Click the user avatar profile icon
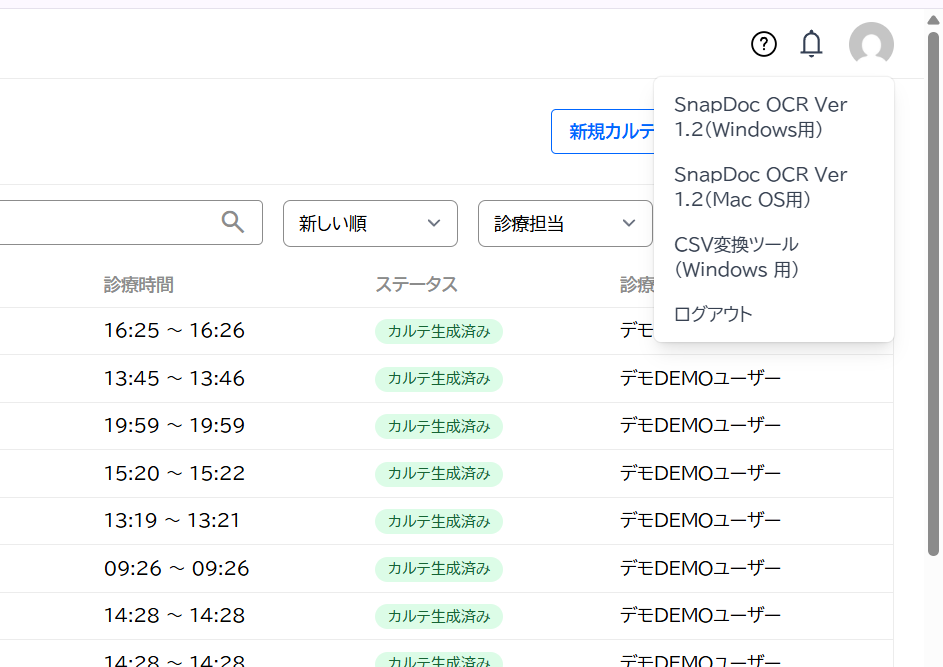943x667 pixels. coord(871,44)
